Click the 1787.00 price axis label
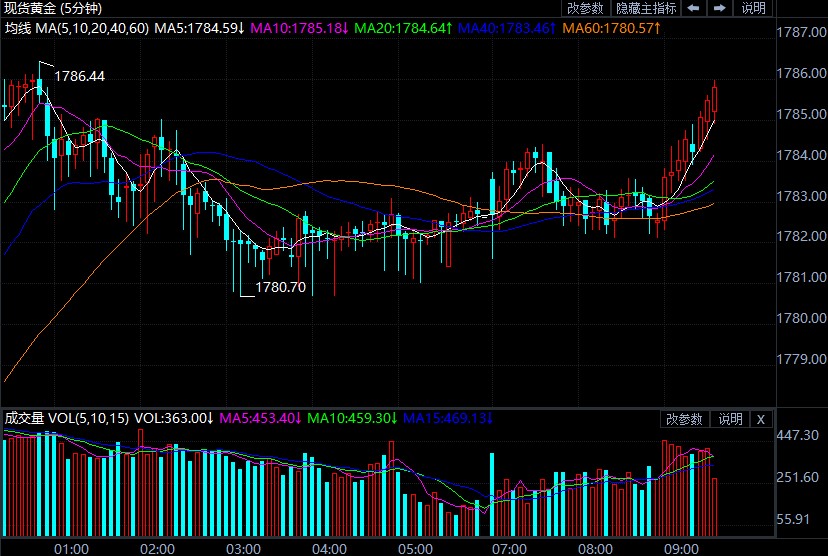The height and width of the screenshot is (556, 828). tap(801, 32)
